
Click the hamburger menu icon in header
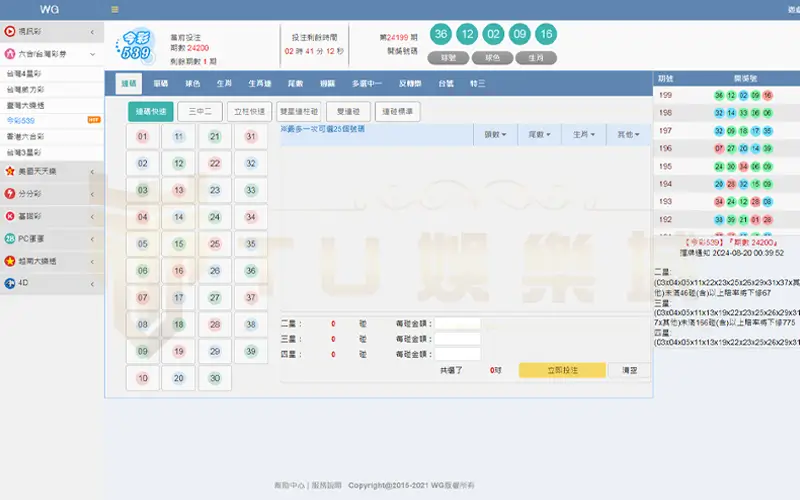pos(115,9)
